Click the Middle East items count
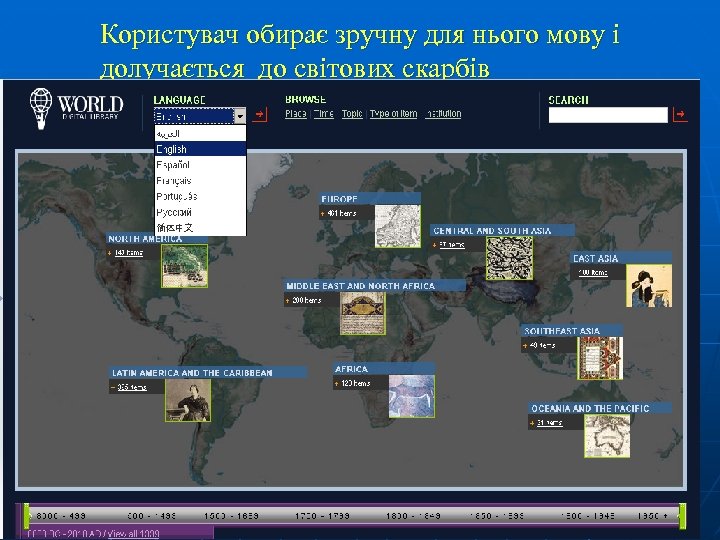The width and height of the screenshot is (720, 540). pos(307,300)
